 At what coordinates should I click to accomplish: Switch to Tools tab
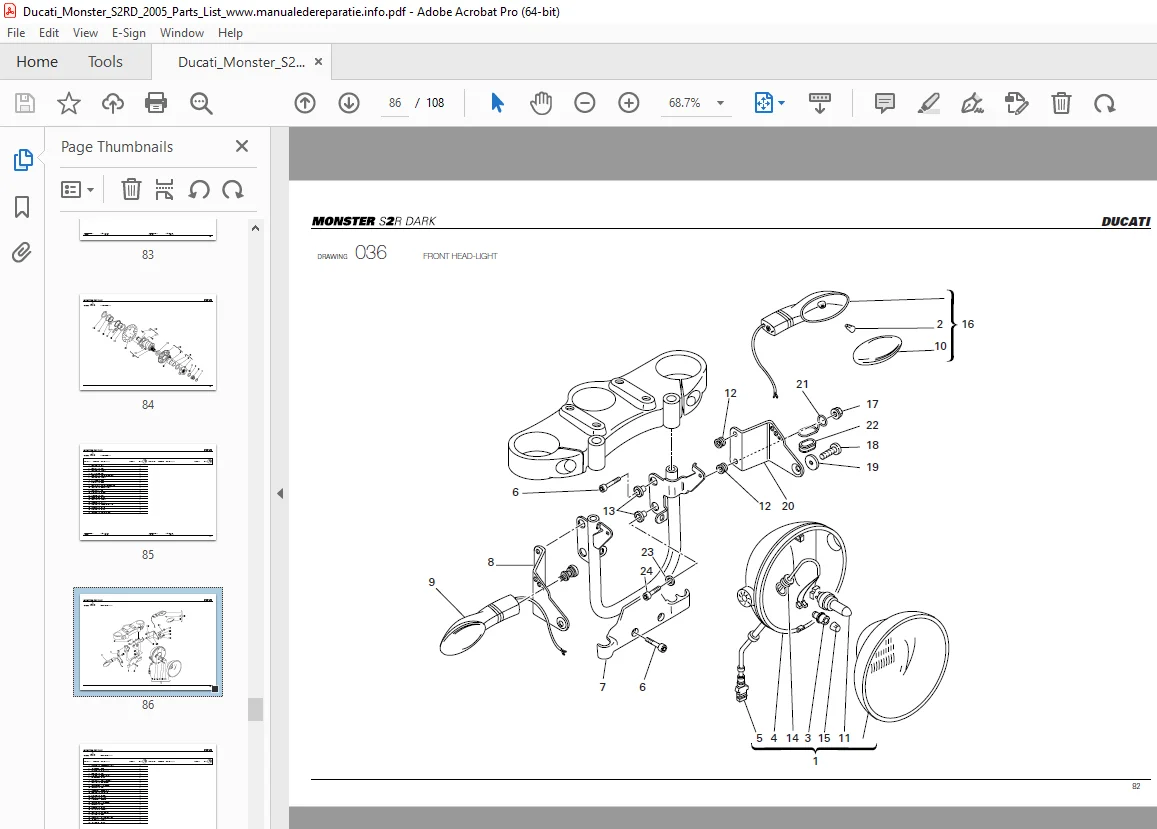(x=105, y=62)
